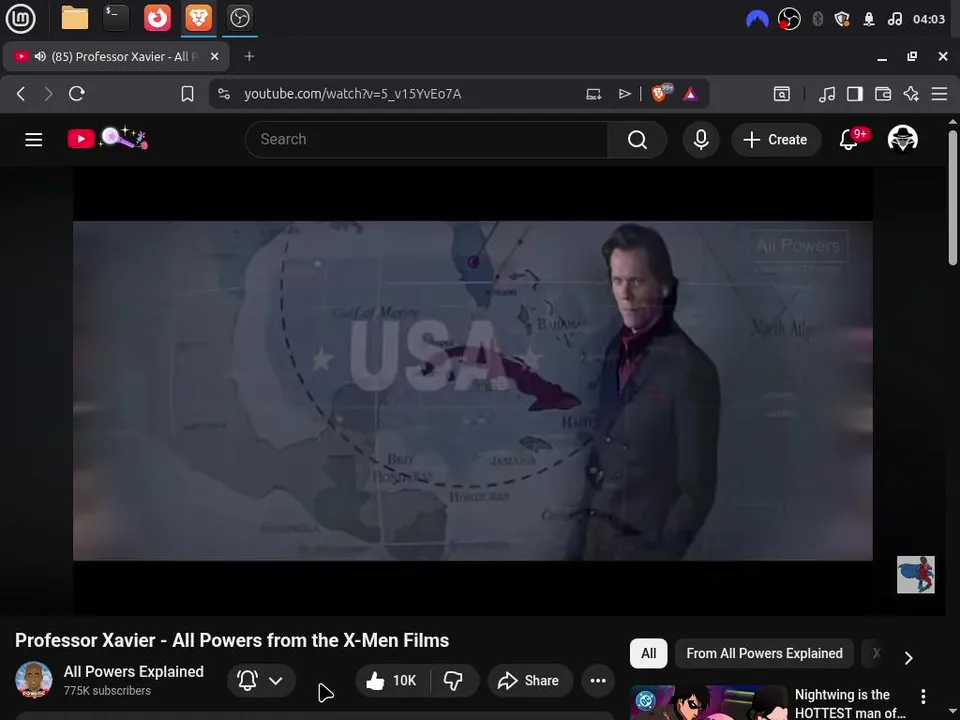Open options menu for Nightwing video

point(923,696)
